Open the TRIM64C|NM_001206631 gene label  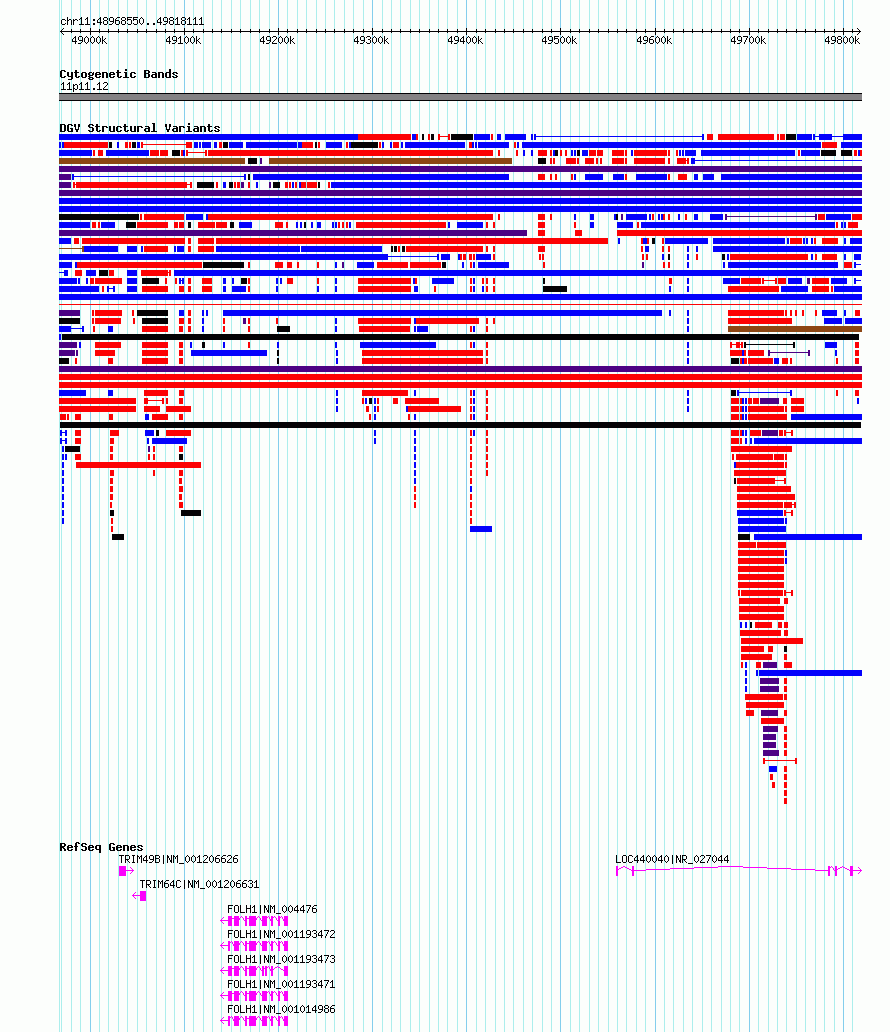point(199,884)
